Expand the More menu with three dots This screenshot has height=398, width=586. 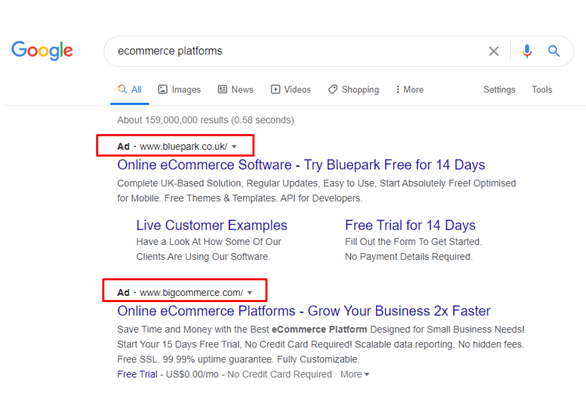coord(410,90)
